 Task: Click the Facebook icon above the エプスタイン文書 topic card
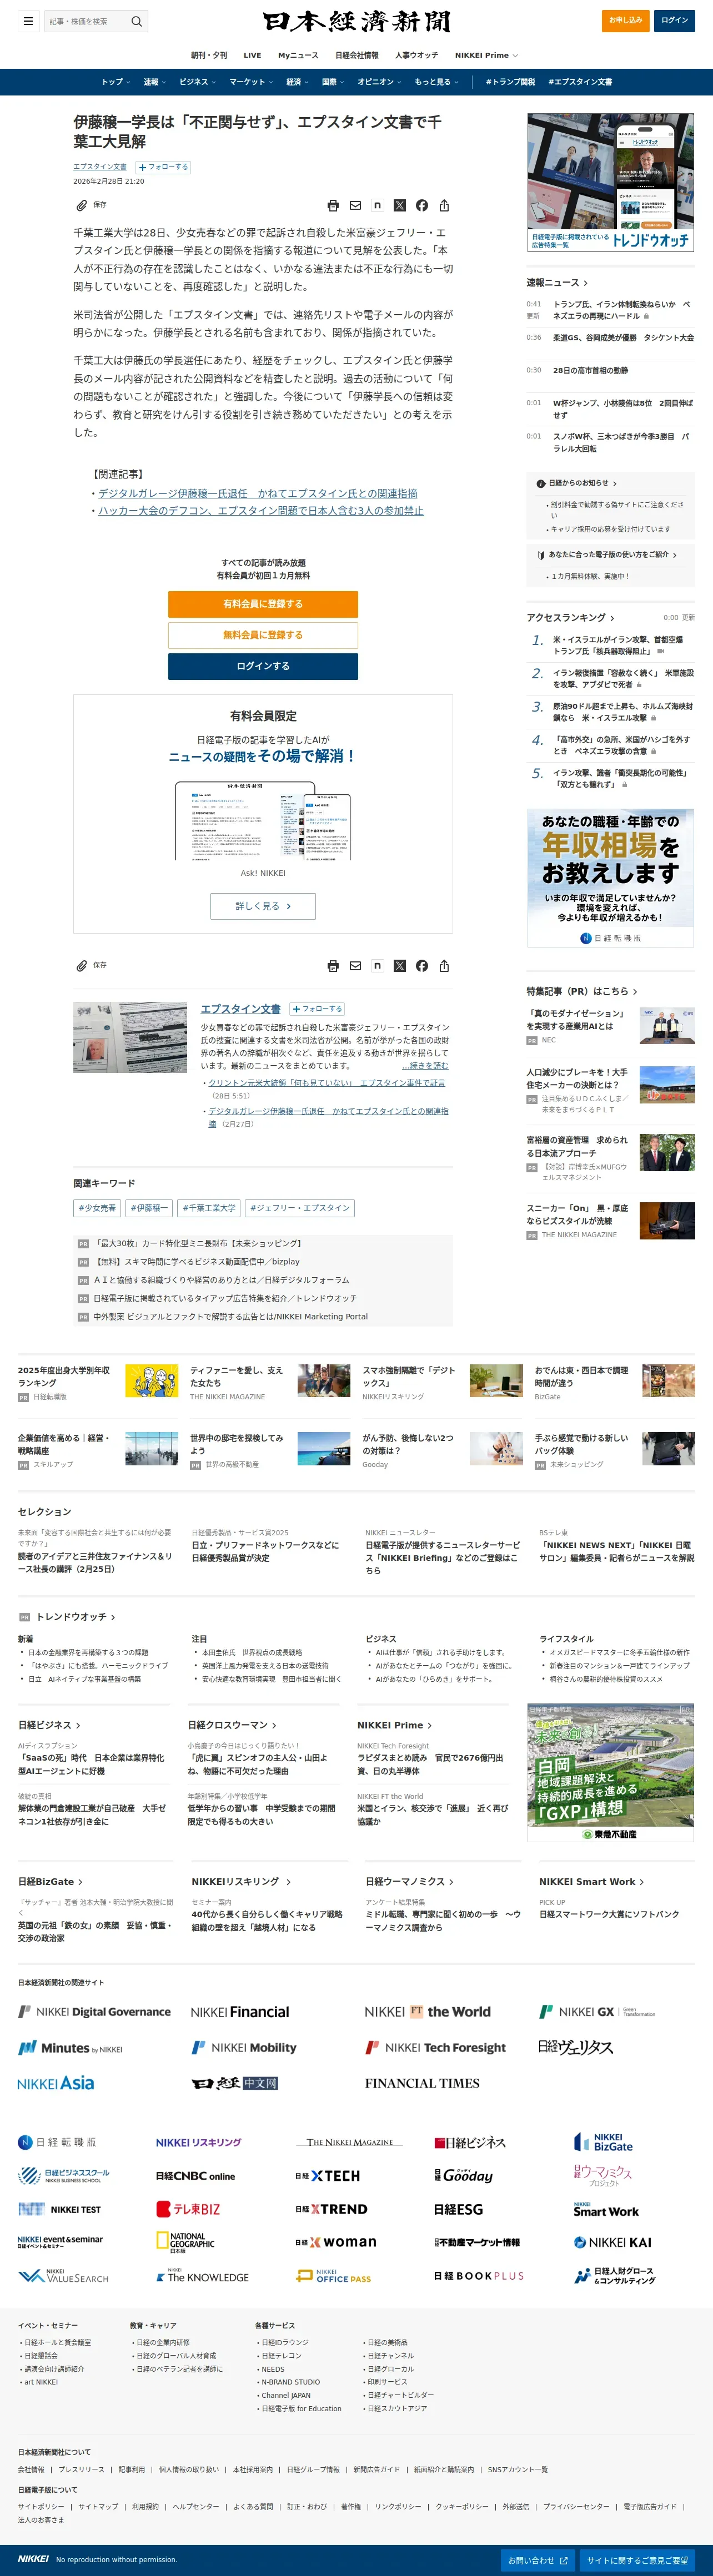(x=422, y=966)
